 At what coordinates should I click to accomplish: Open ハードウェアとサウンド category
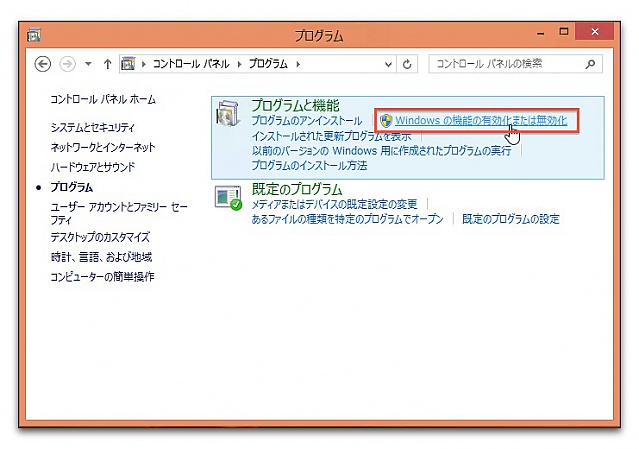click(93, 167)
